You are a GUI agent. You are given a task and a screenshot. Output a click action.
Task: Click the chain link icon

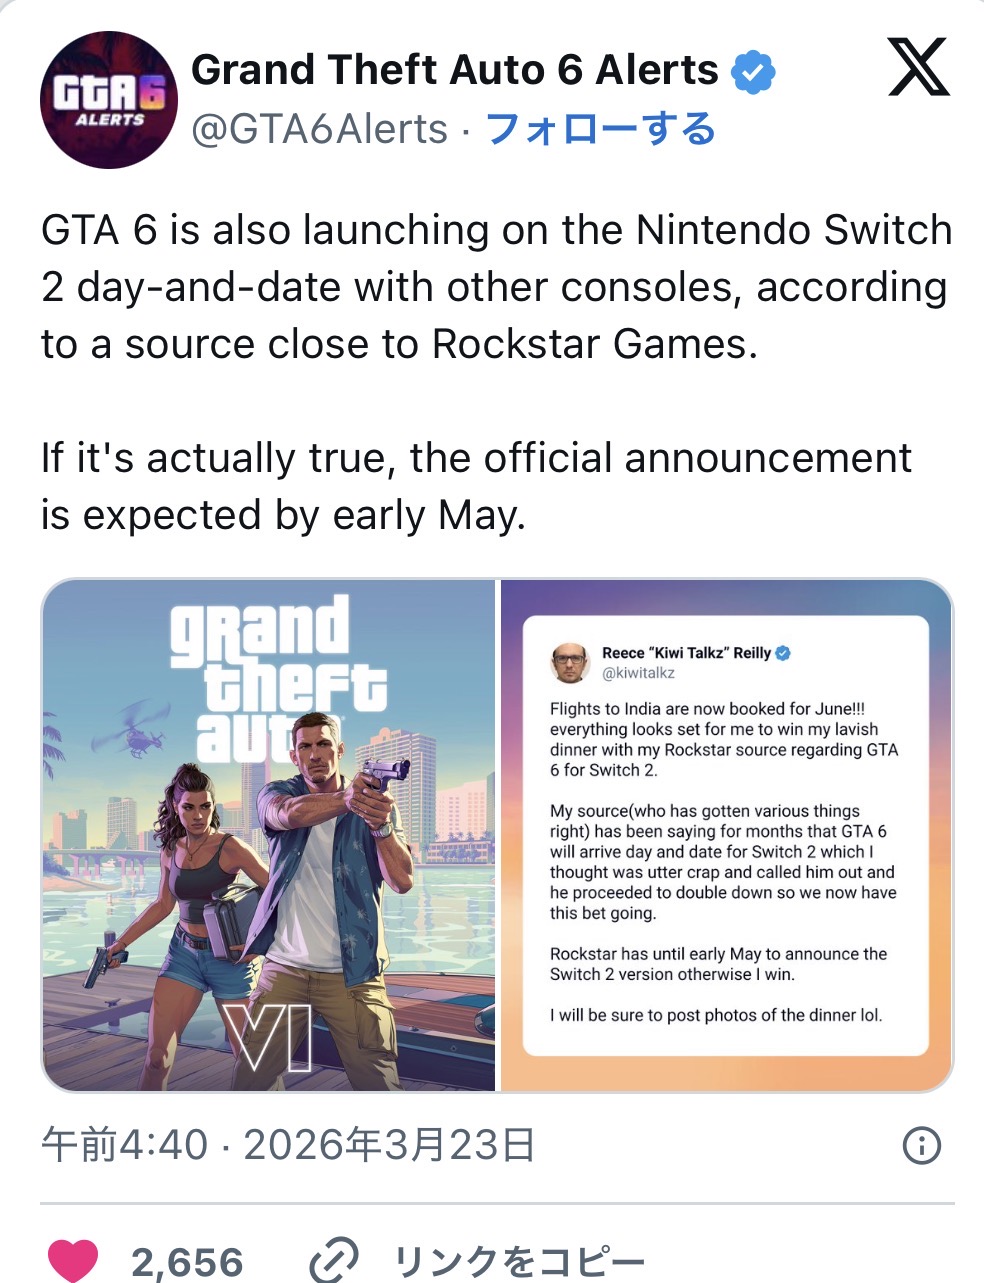pos(333,1261)
